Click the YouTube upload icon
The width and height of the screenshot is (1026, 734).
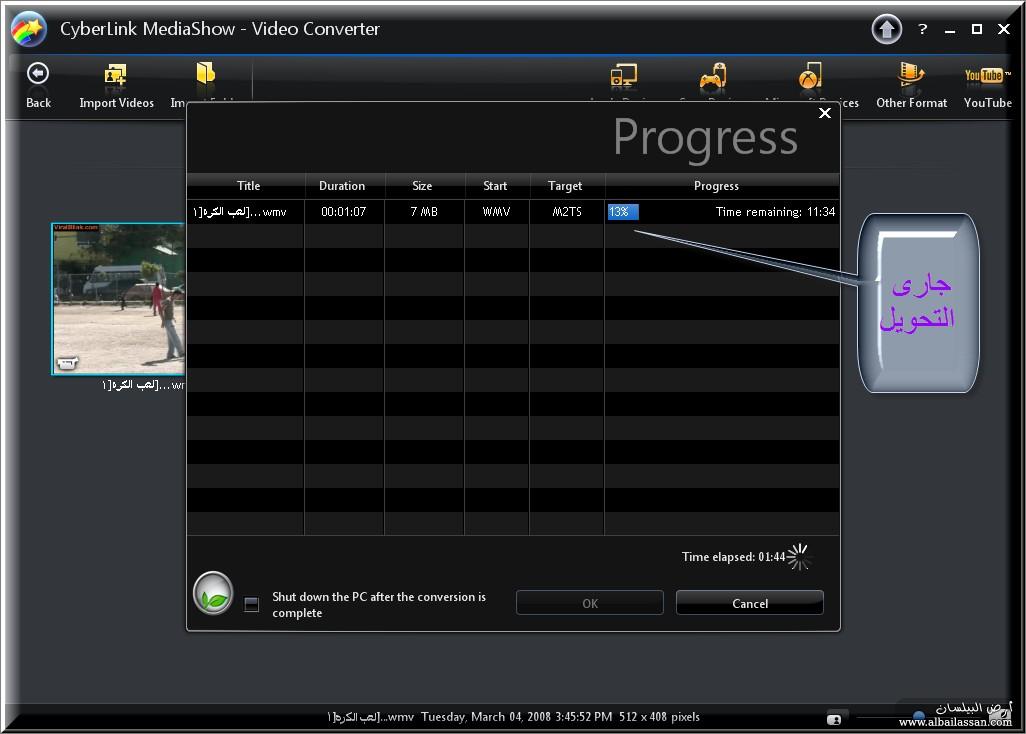pyautogui.click(x=987, y=75)
